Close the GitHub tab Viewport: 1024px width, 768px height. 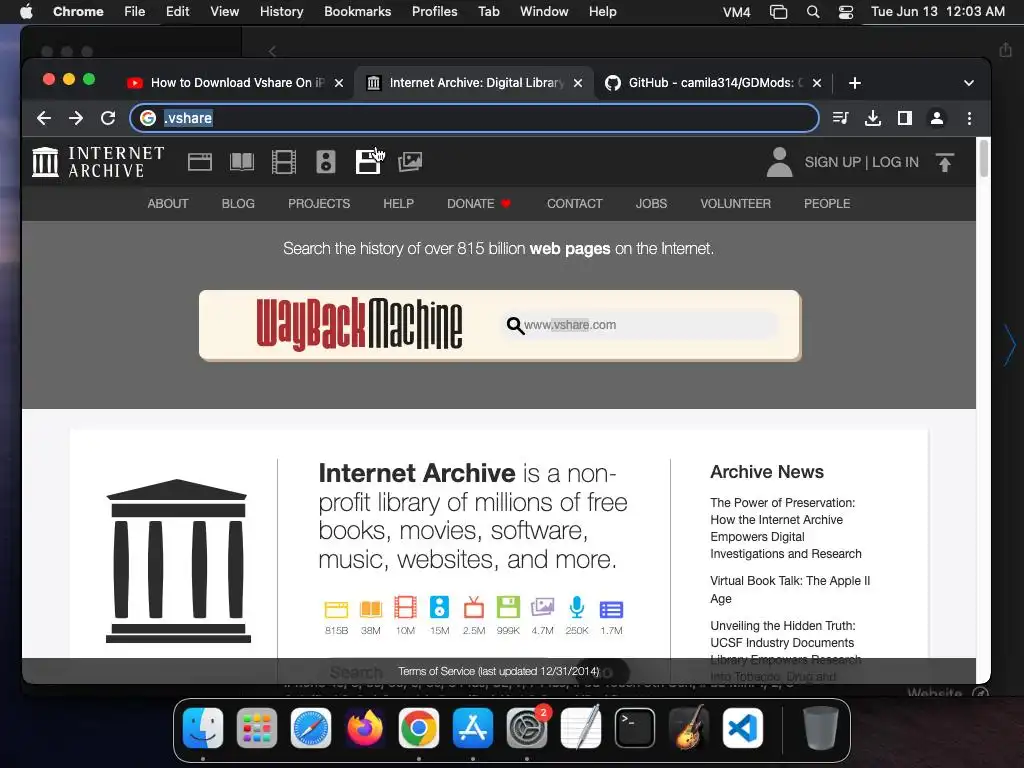817,83
